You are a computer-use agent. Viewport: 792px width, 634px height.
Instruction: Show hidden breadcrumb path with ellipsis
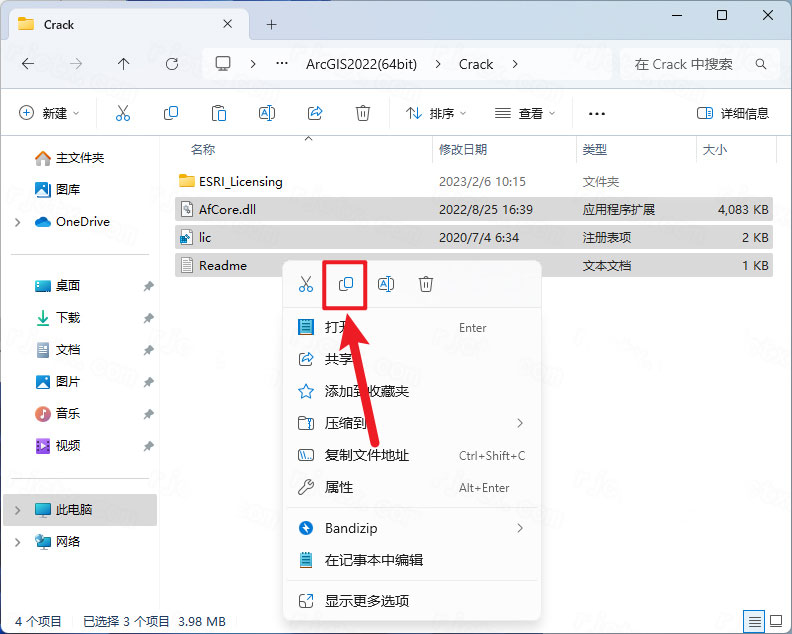point(282,64)
